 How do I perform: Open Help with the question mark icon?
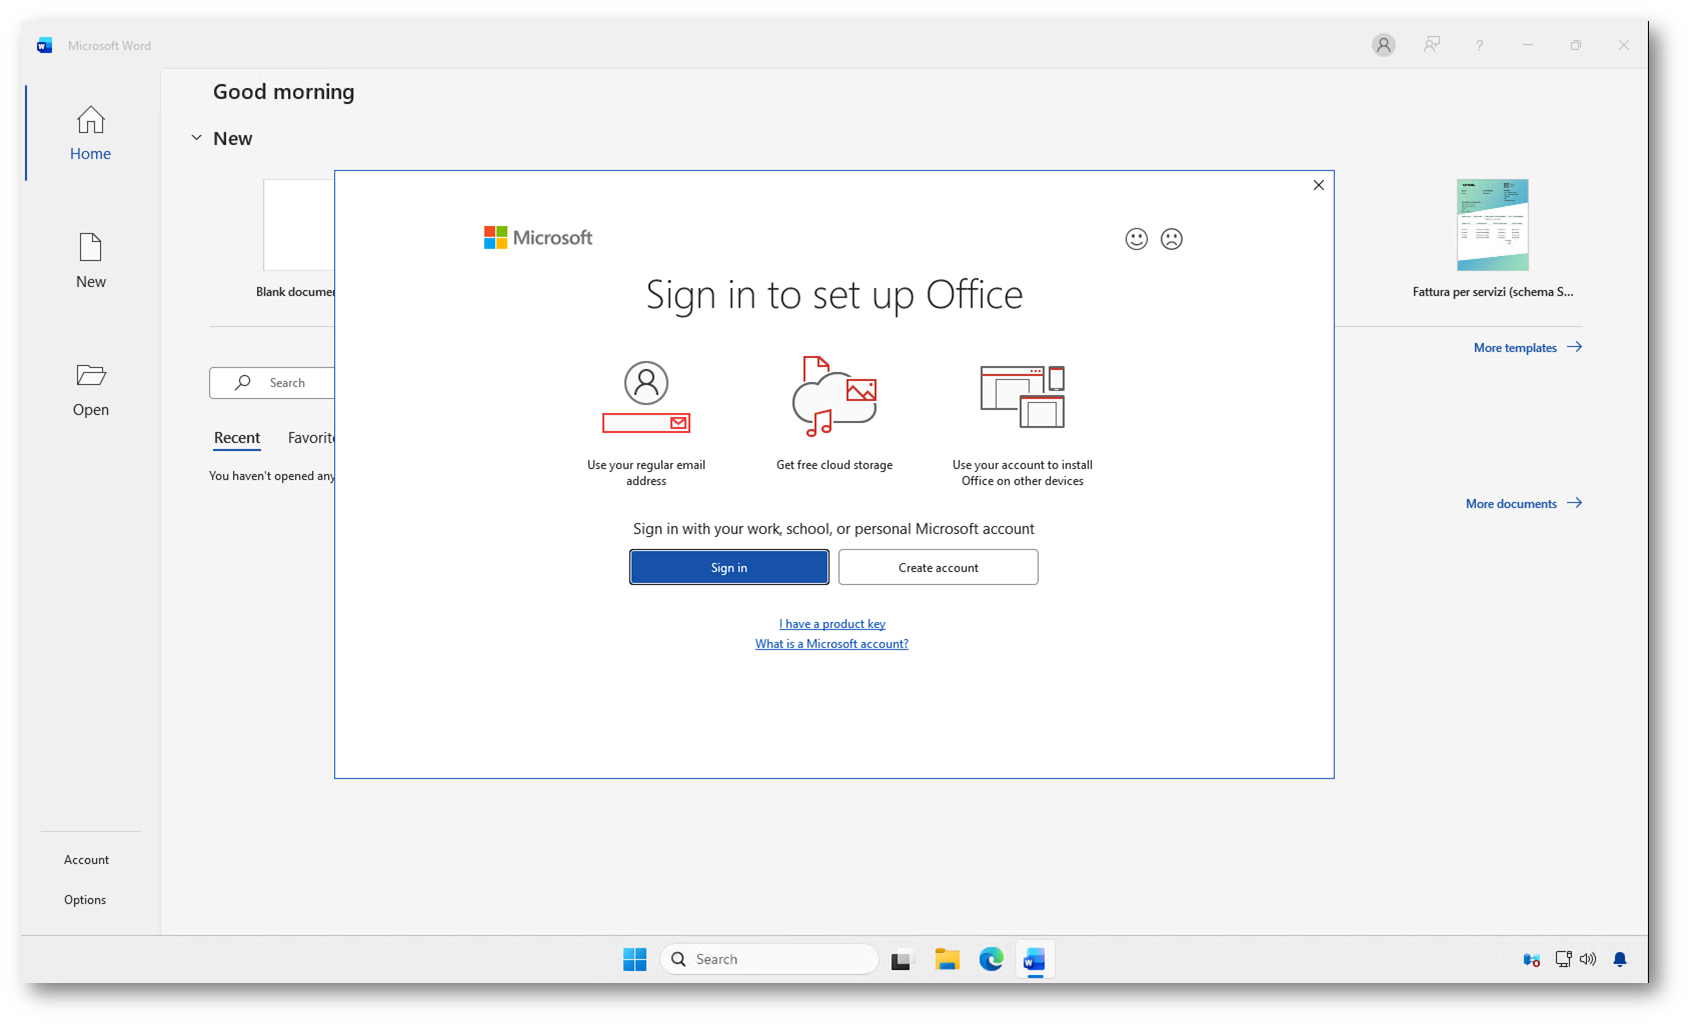click(1479, 45)
